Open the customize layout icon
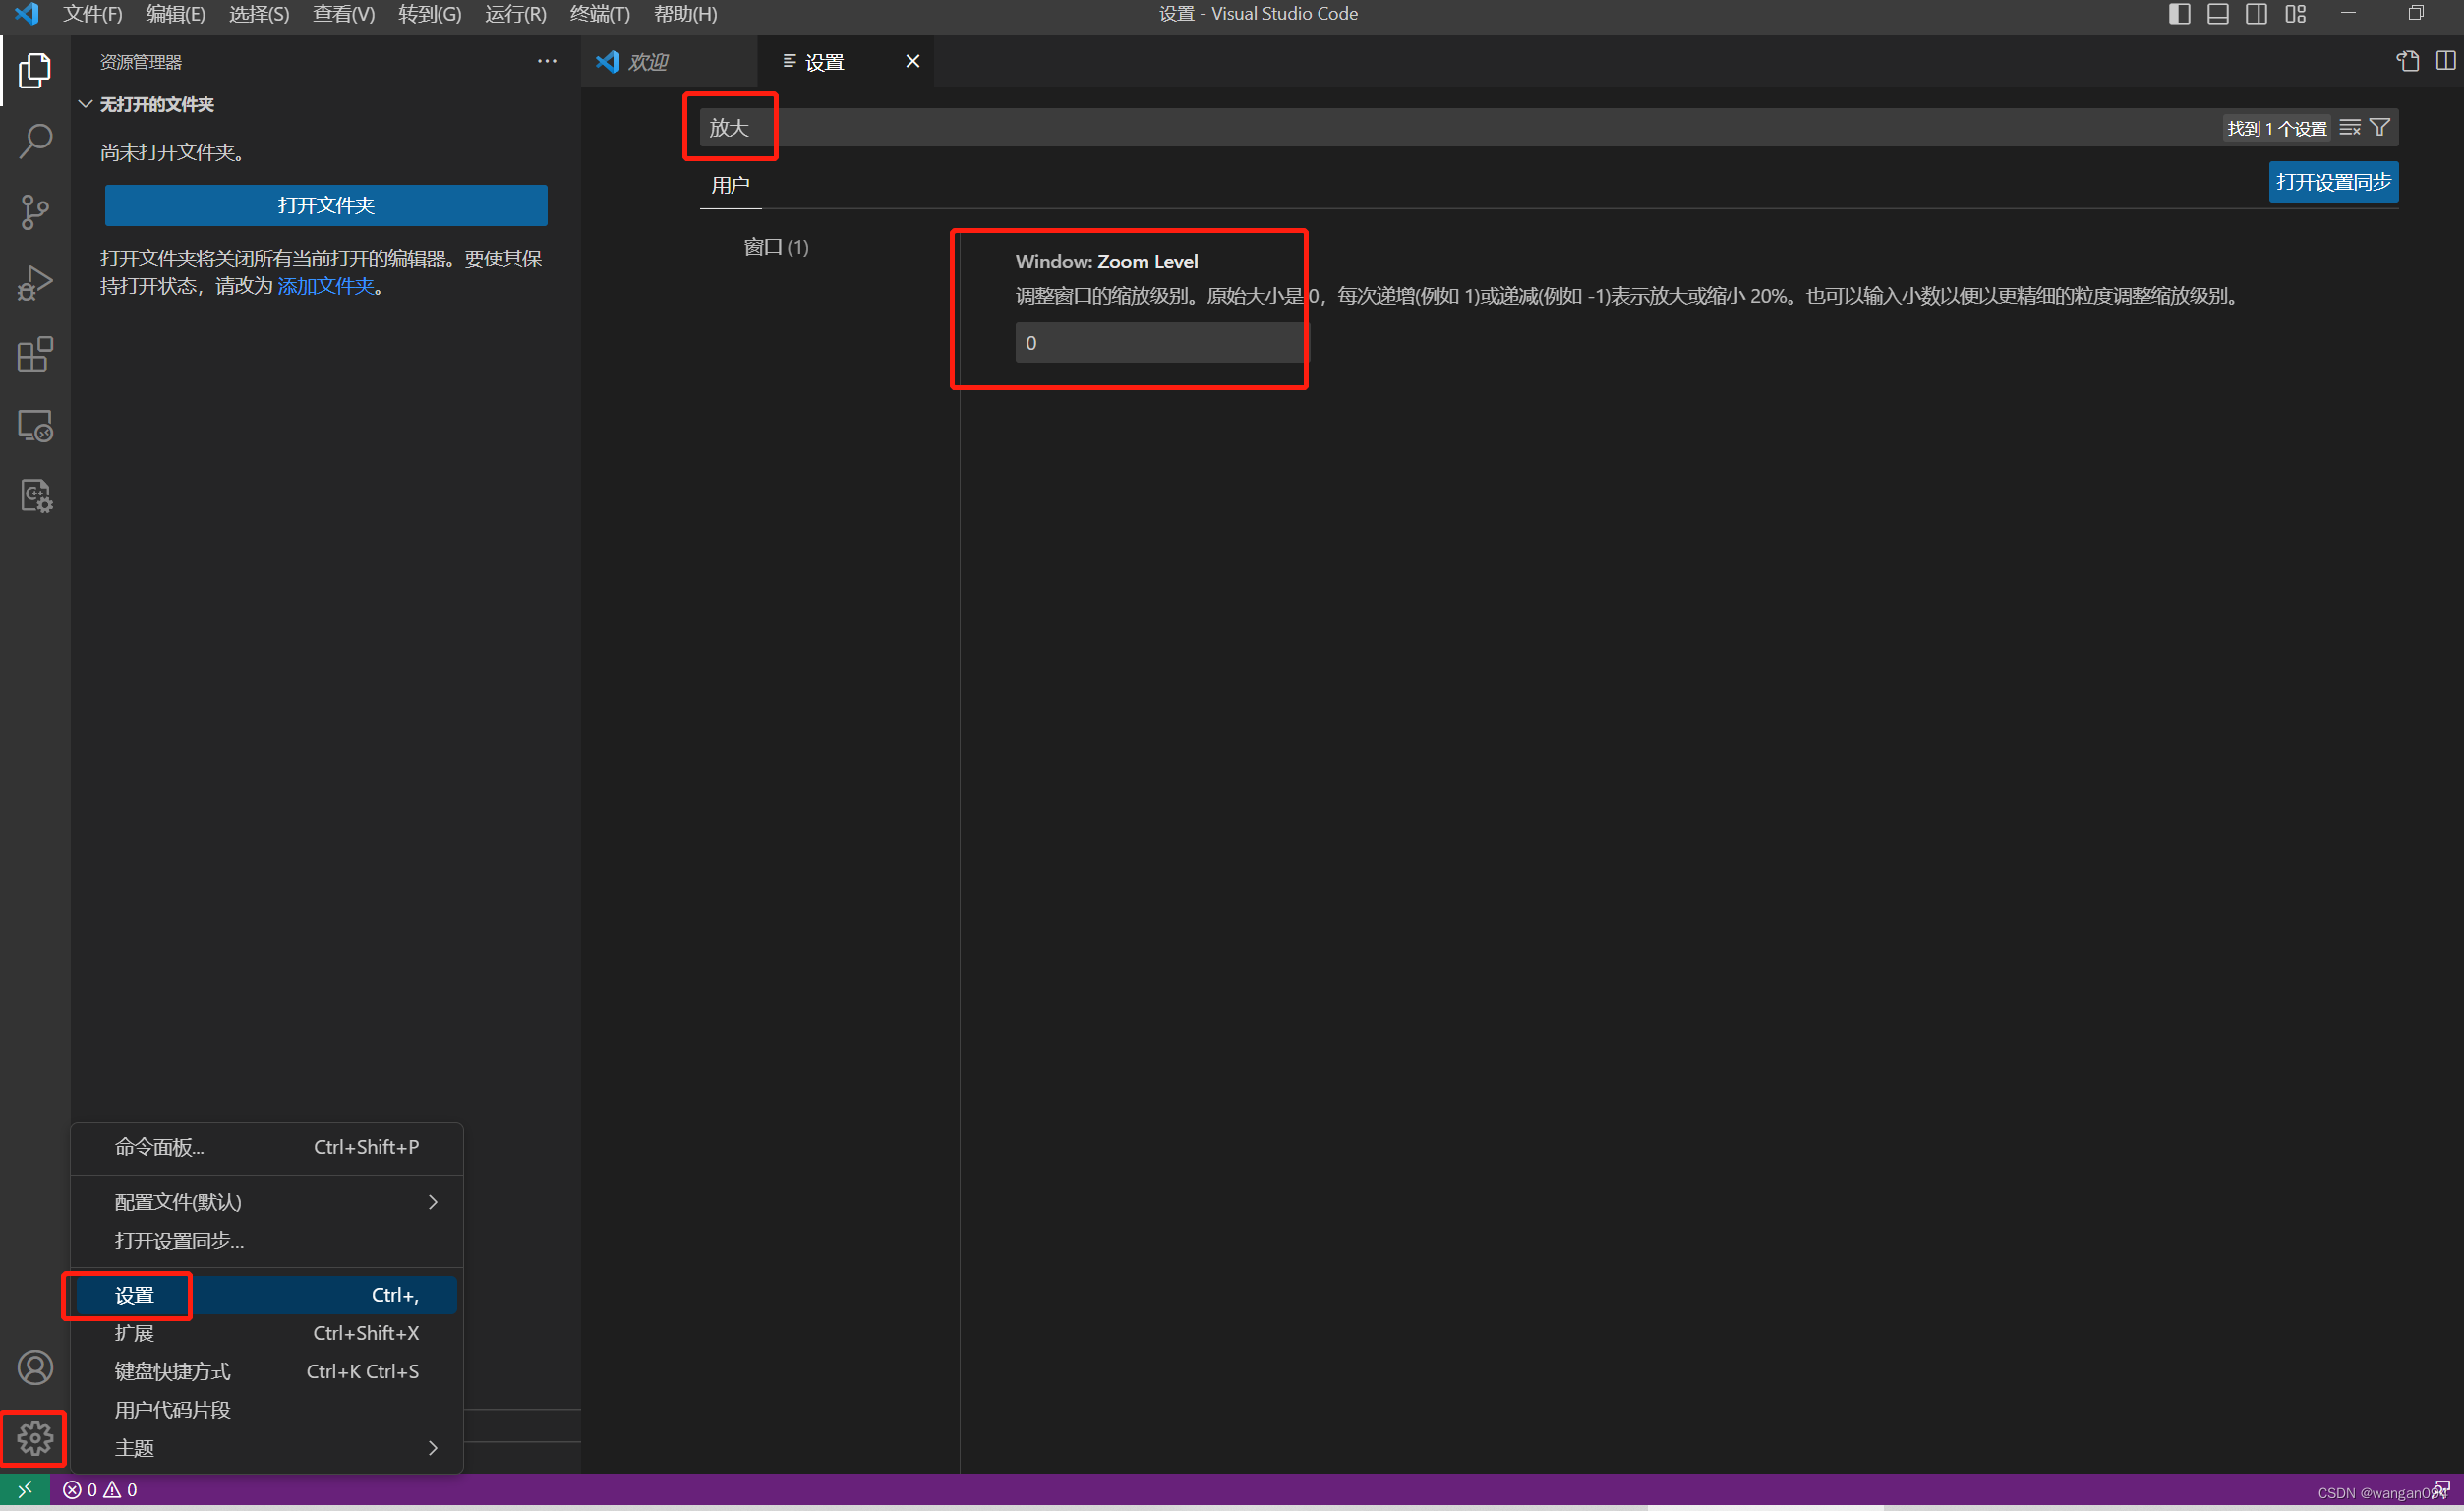 coord(2296,14)
